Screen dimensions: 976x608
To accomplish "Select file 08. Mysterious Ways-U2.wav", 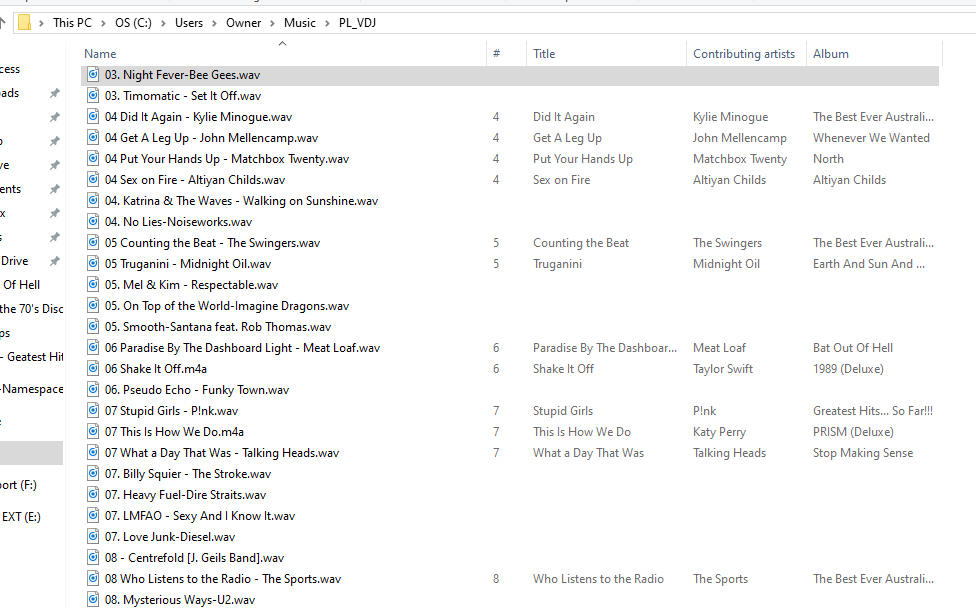I will click(180, 600).
